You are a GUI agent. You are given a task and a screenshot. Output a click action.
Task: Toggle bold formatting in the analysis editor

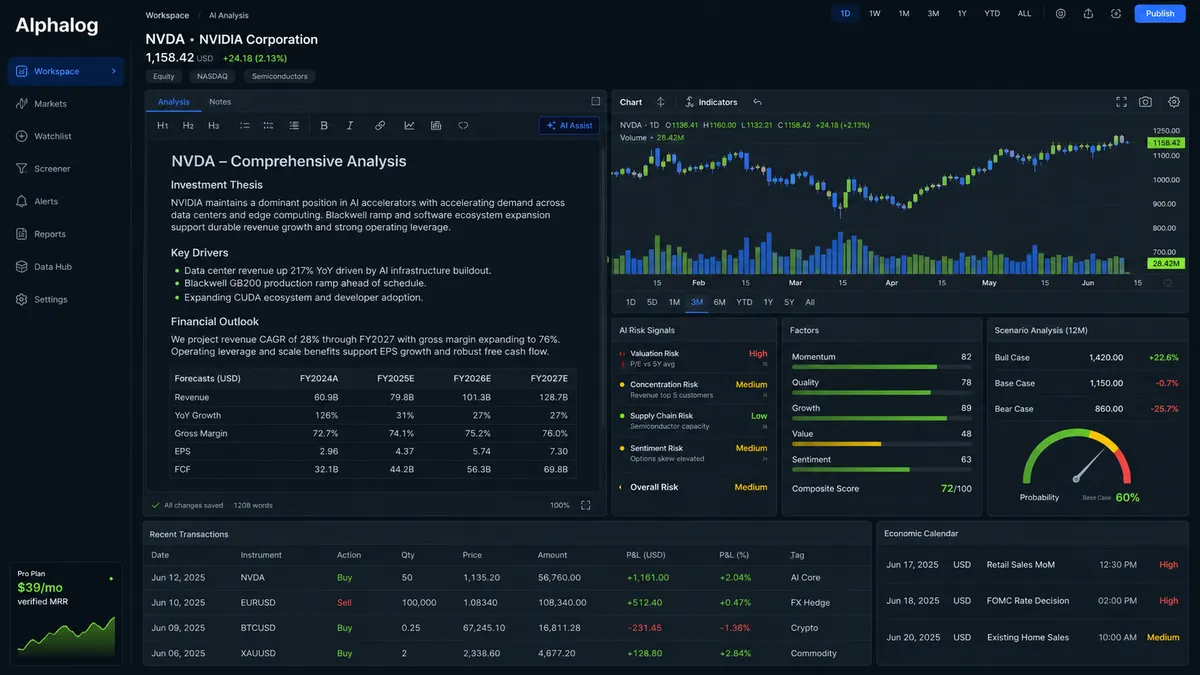(x=324, y=126)
